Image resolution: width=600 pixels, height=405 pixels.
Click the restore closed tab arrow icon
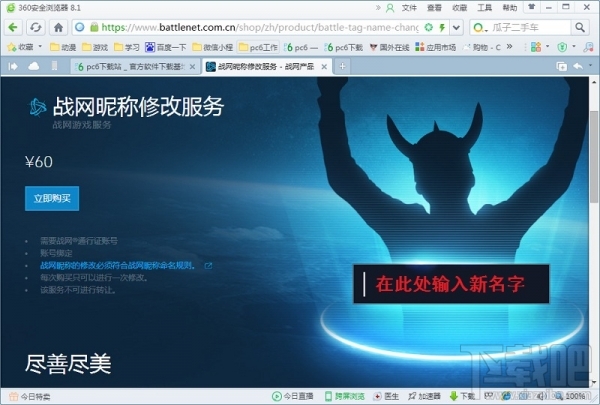[x=578, y=66]
